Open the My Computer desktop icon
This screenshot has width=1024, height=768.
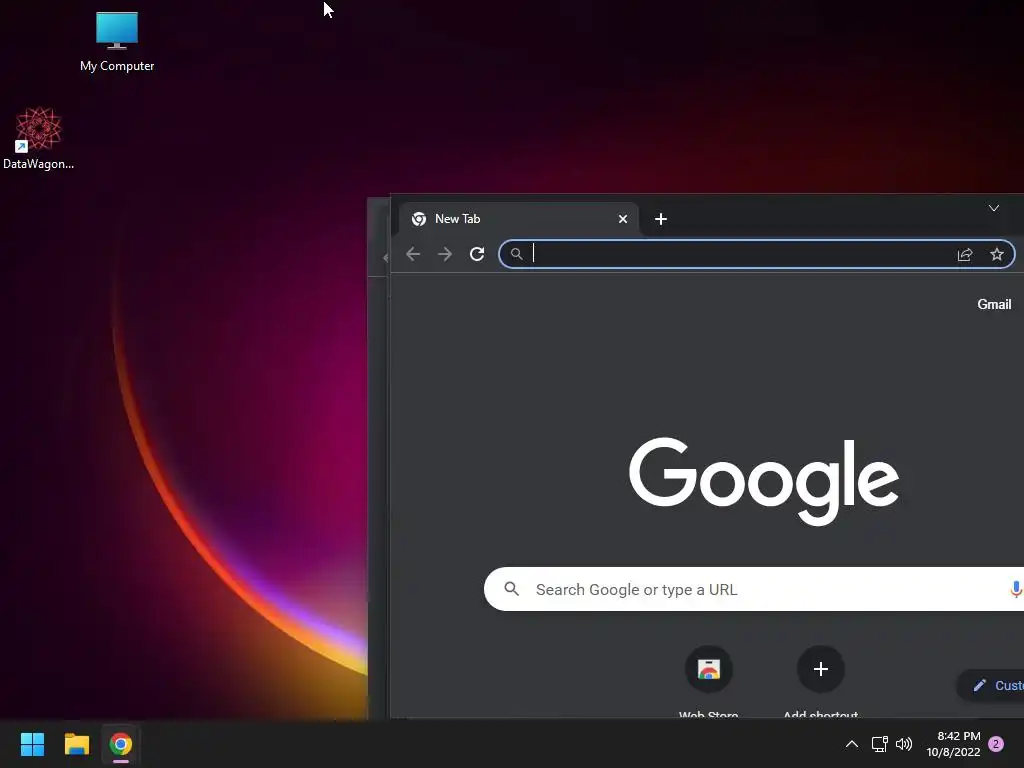point(117,41)
